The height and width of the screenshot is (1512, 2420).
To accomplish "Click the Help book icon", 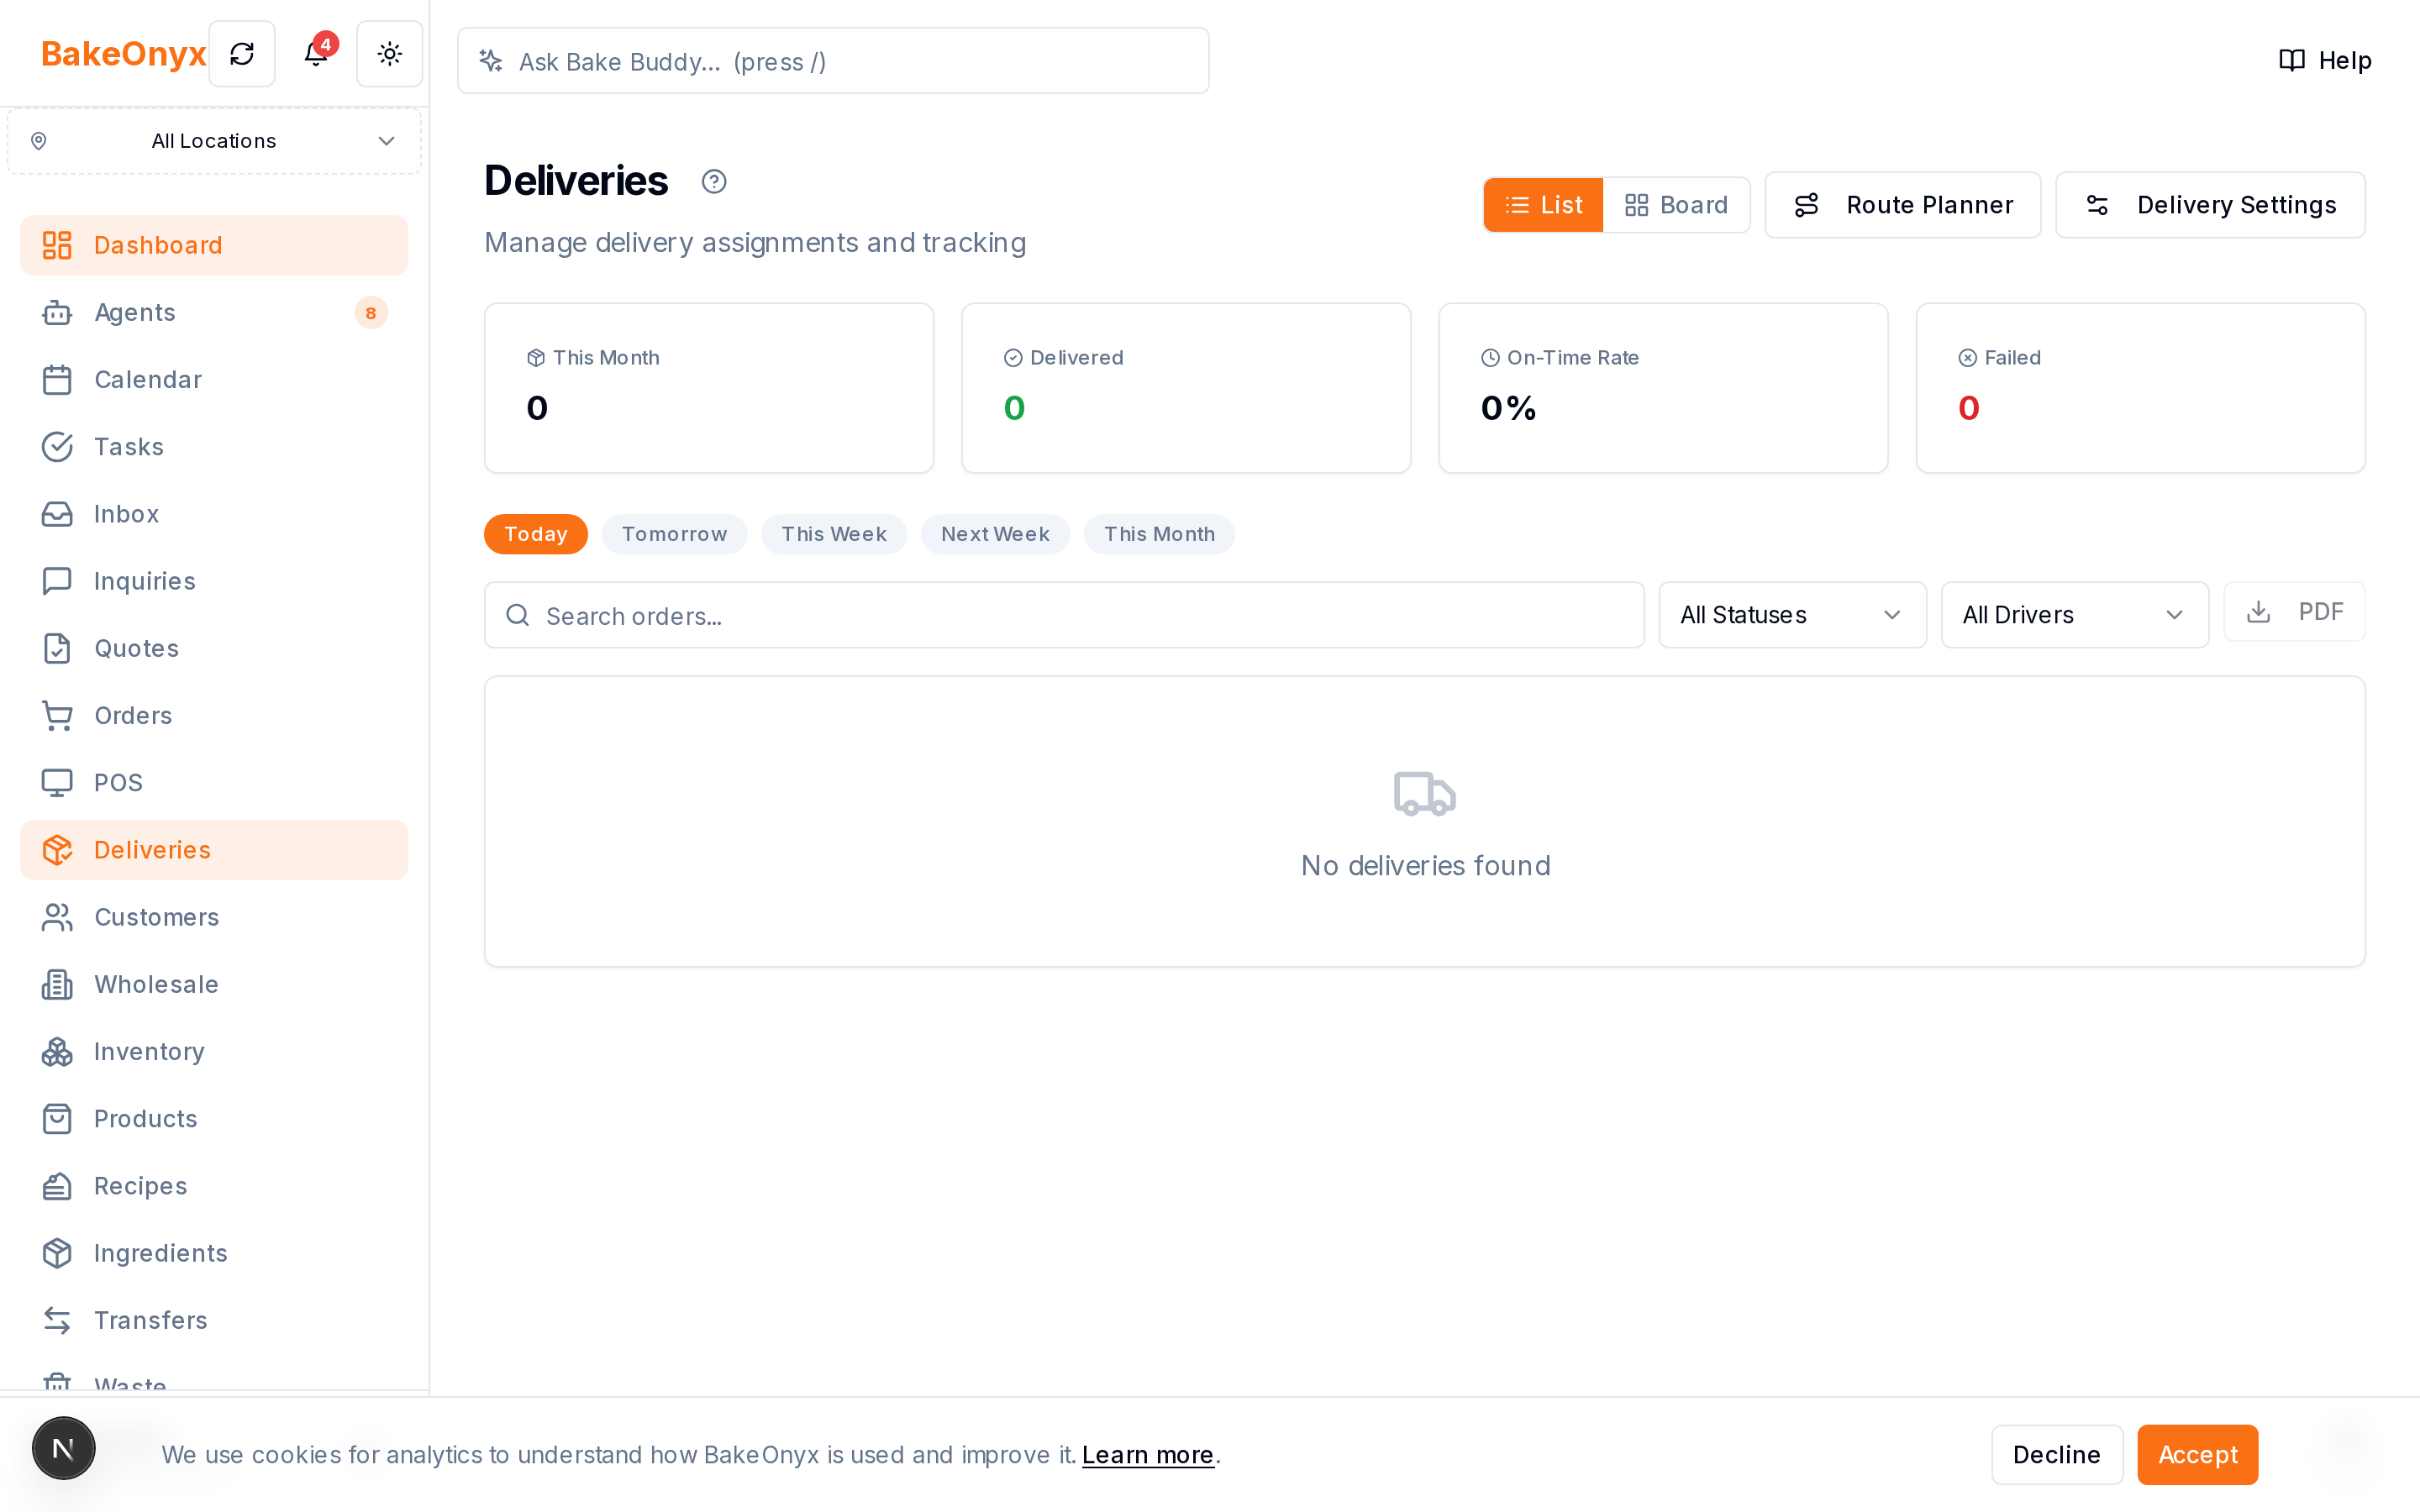I will [2292, 60].
